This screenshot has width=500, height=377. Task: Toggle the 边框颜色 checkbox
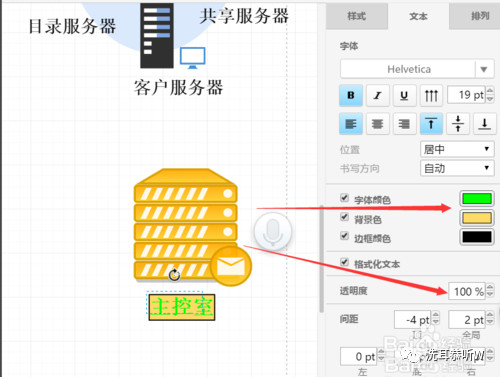pyautogui.click(x=345, y=236)
